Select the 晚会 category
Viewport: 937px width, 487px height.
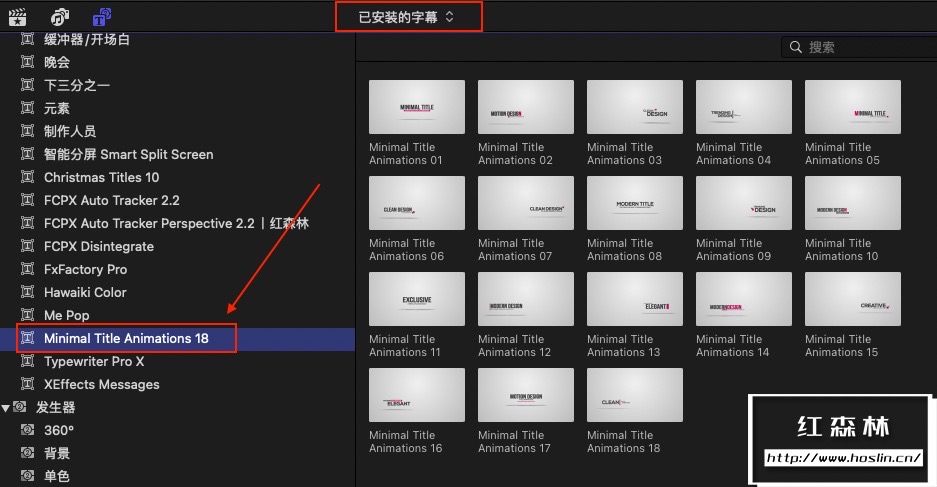click(x=57, y=62)
